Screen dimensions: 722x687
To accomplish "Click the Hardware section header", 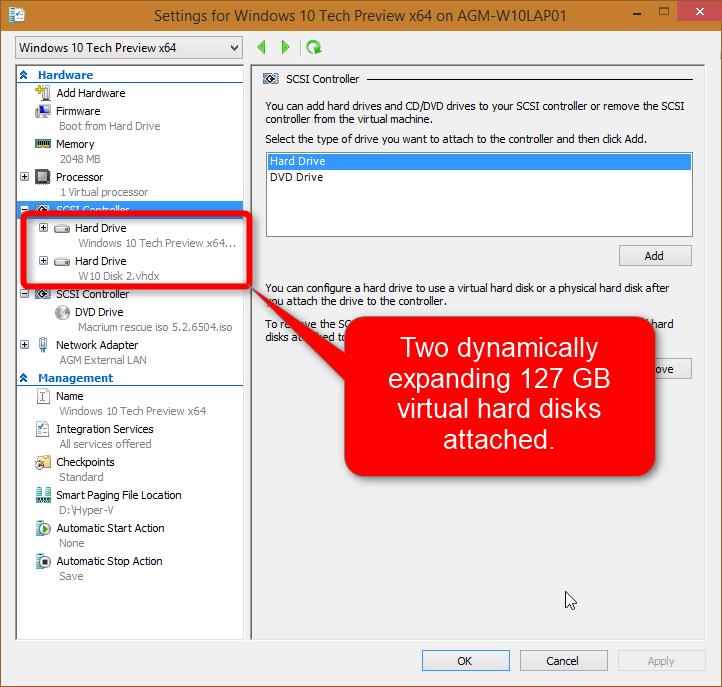I will click(65, 75).
